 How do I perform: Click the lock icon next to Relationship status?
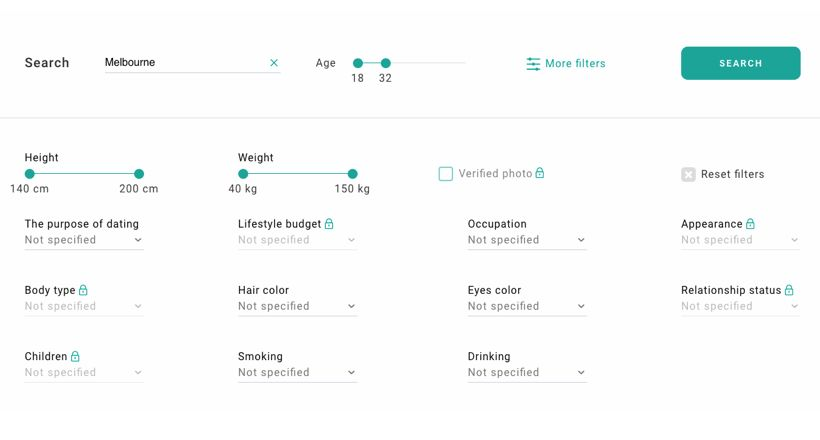coord(789,290)
